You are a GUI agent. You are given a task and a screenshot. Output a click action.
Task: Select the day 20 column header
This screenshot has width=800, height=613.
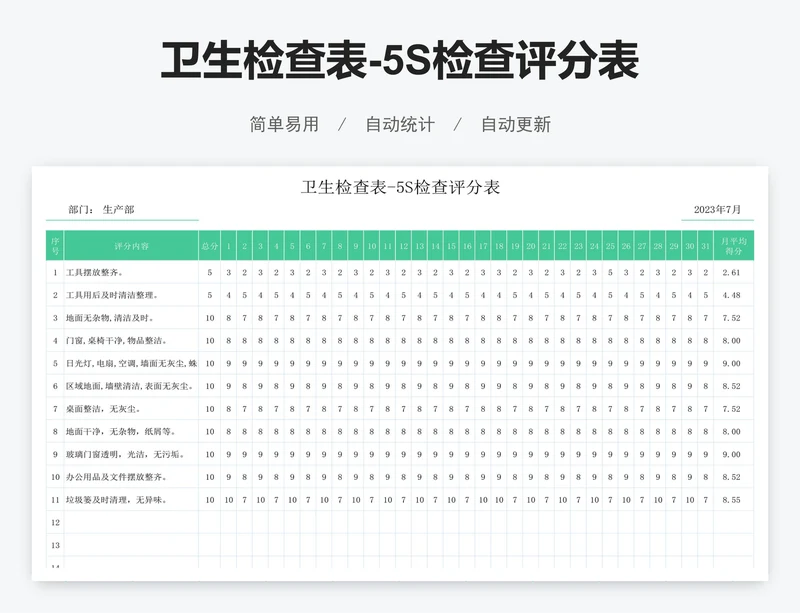tap(531, 246)
